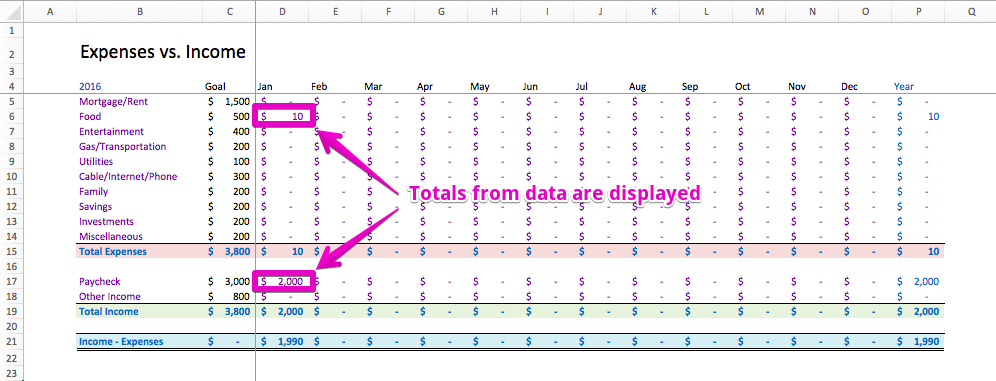The image size is (996, 381).
Task: Select the Mar month heading
Action: click(373, 86)
